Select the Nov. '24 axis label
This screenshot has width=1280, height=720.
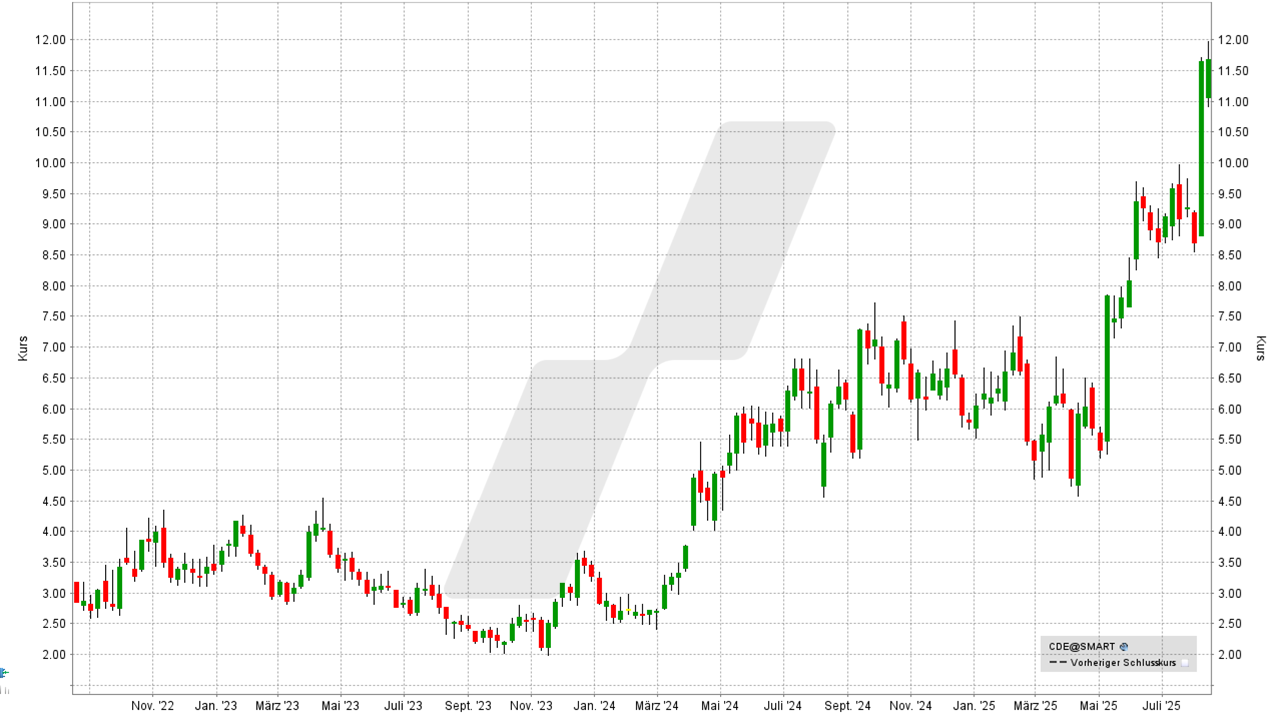click(x=910, y=705)
